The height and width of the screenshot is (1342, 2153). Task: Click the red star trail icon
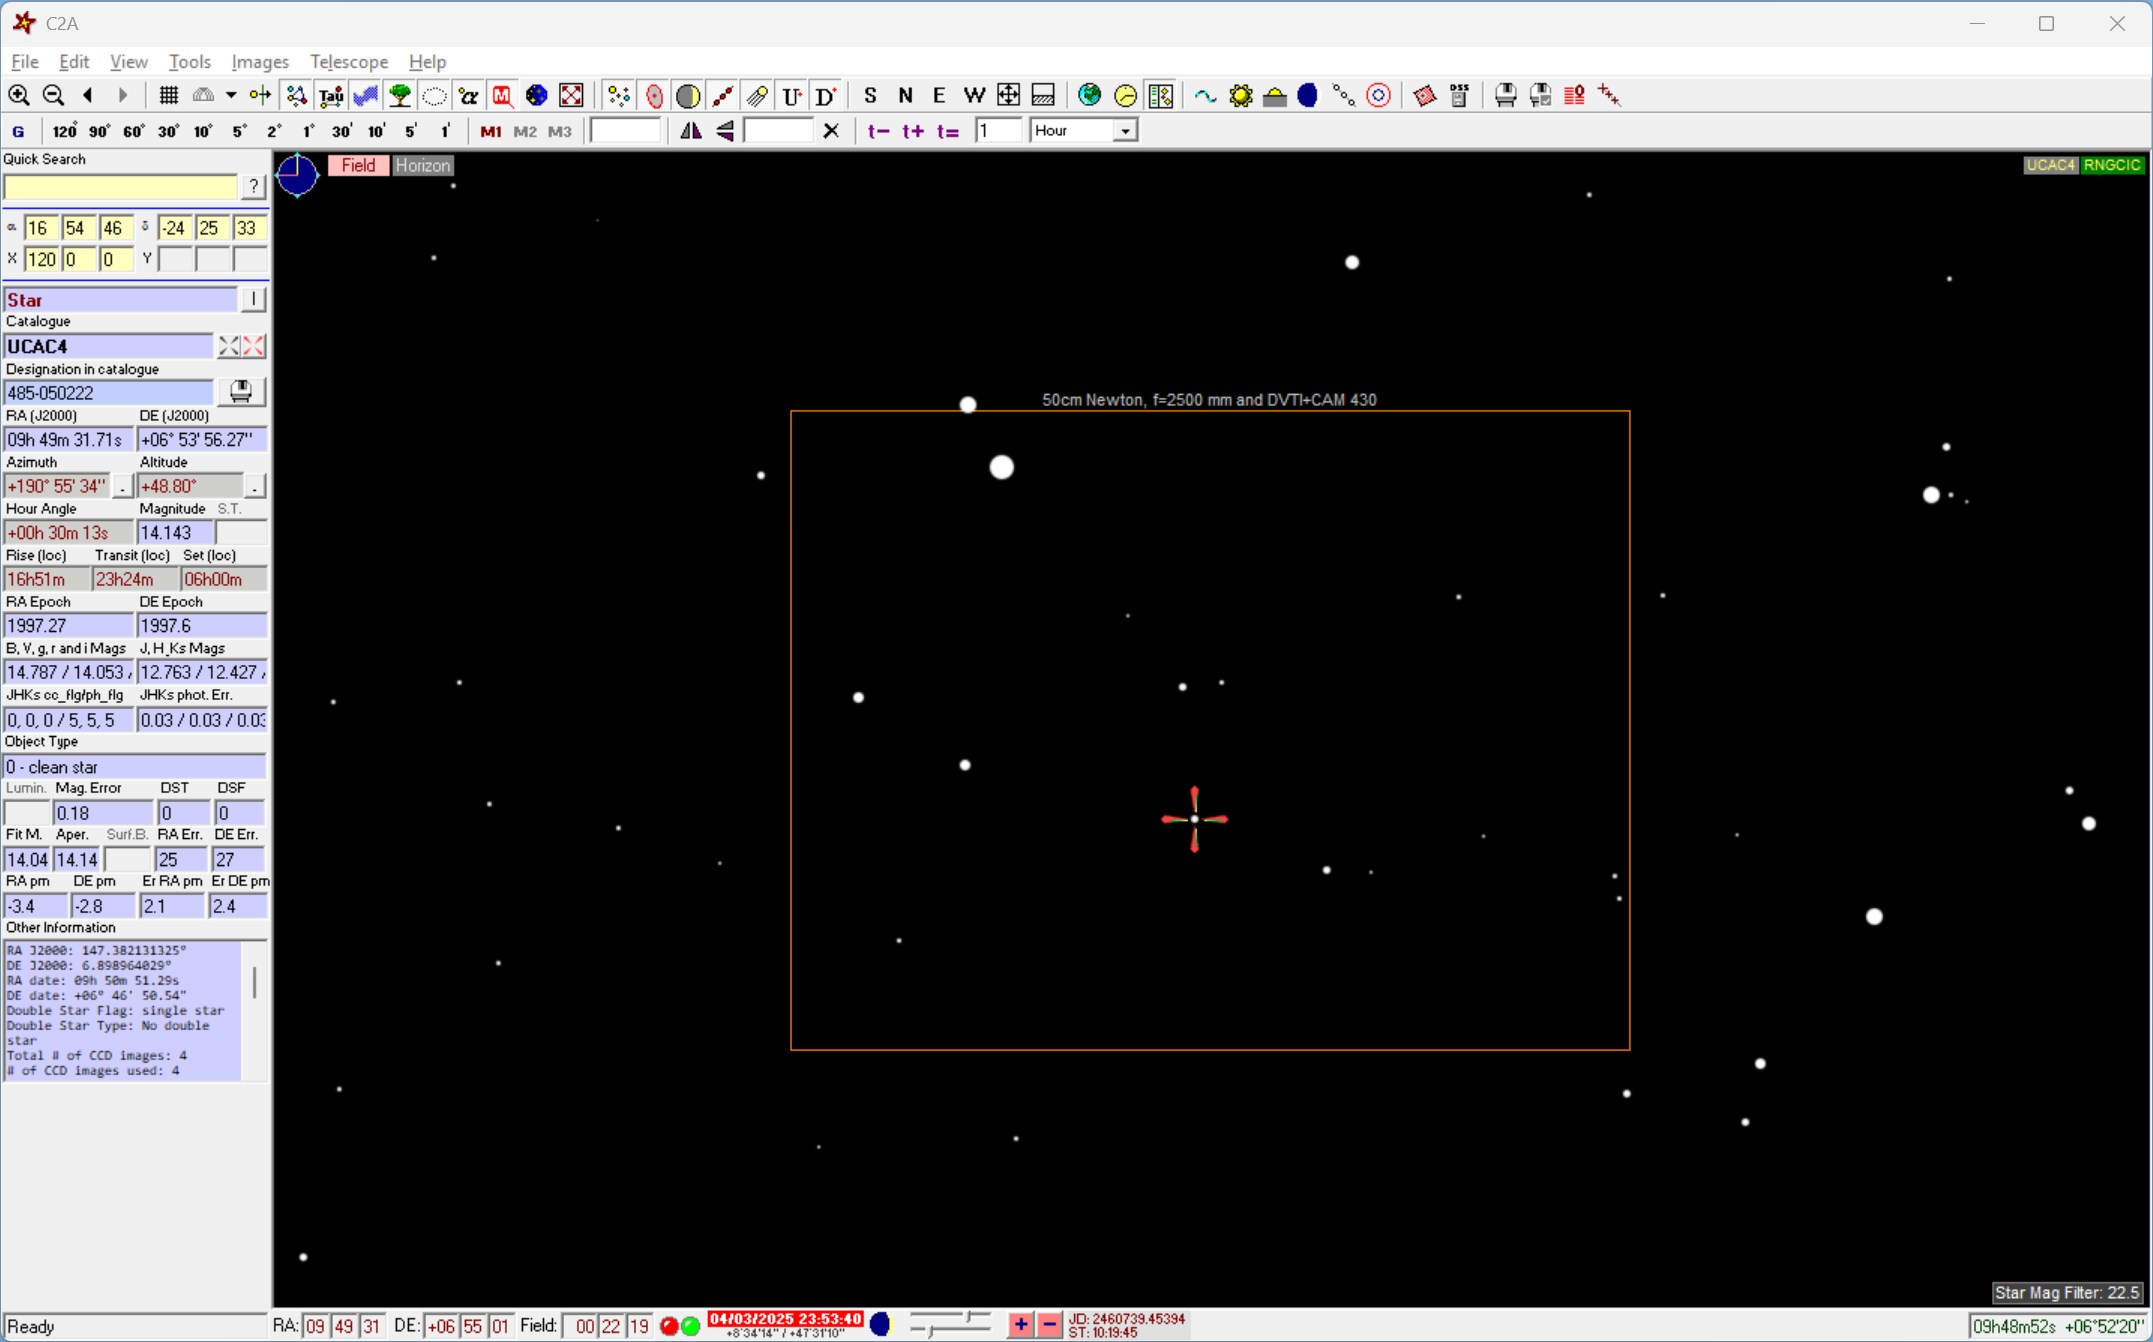click(x=1609, y=95)
